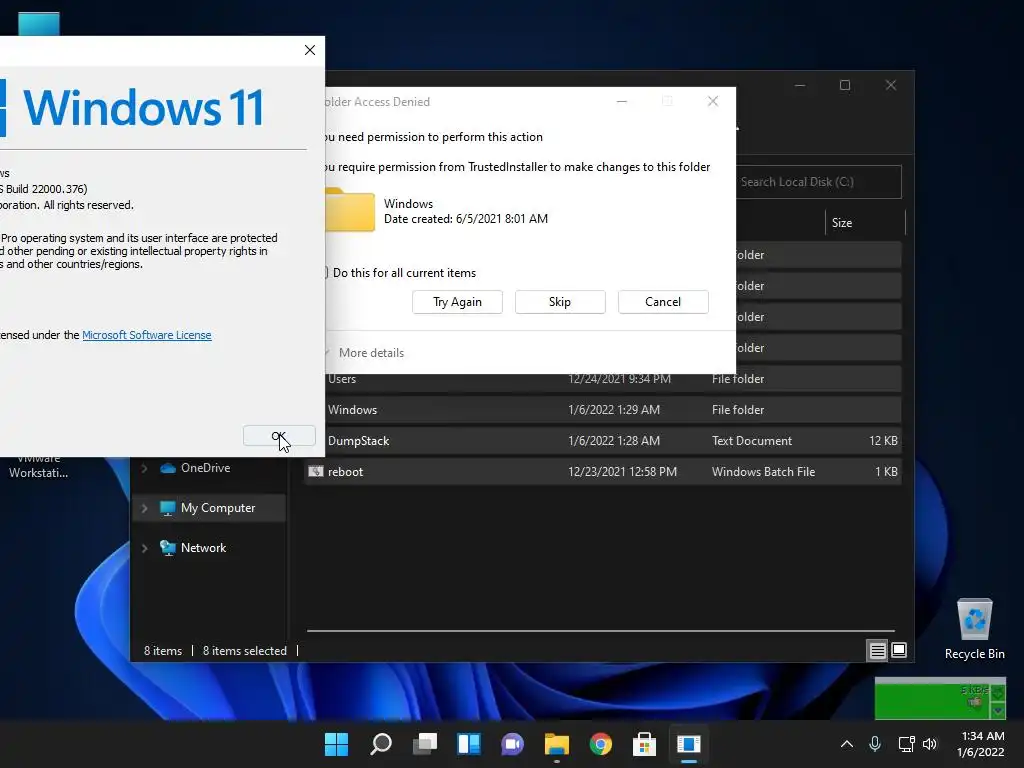
Task: Open the Microsoft Software License link
Action: (x=147, y=335)
